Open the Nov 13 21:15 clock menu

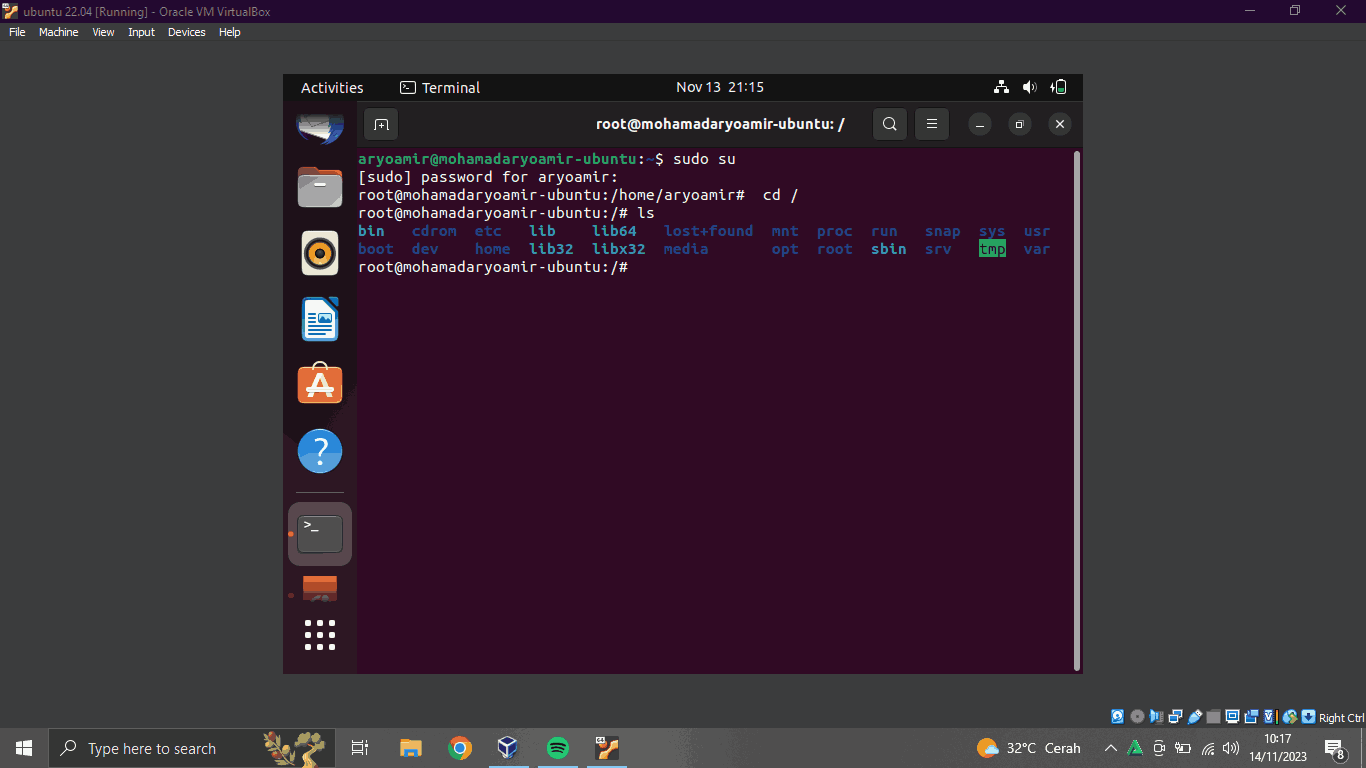pos(720,88)
